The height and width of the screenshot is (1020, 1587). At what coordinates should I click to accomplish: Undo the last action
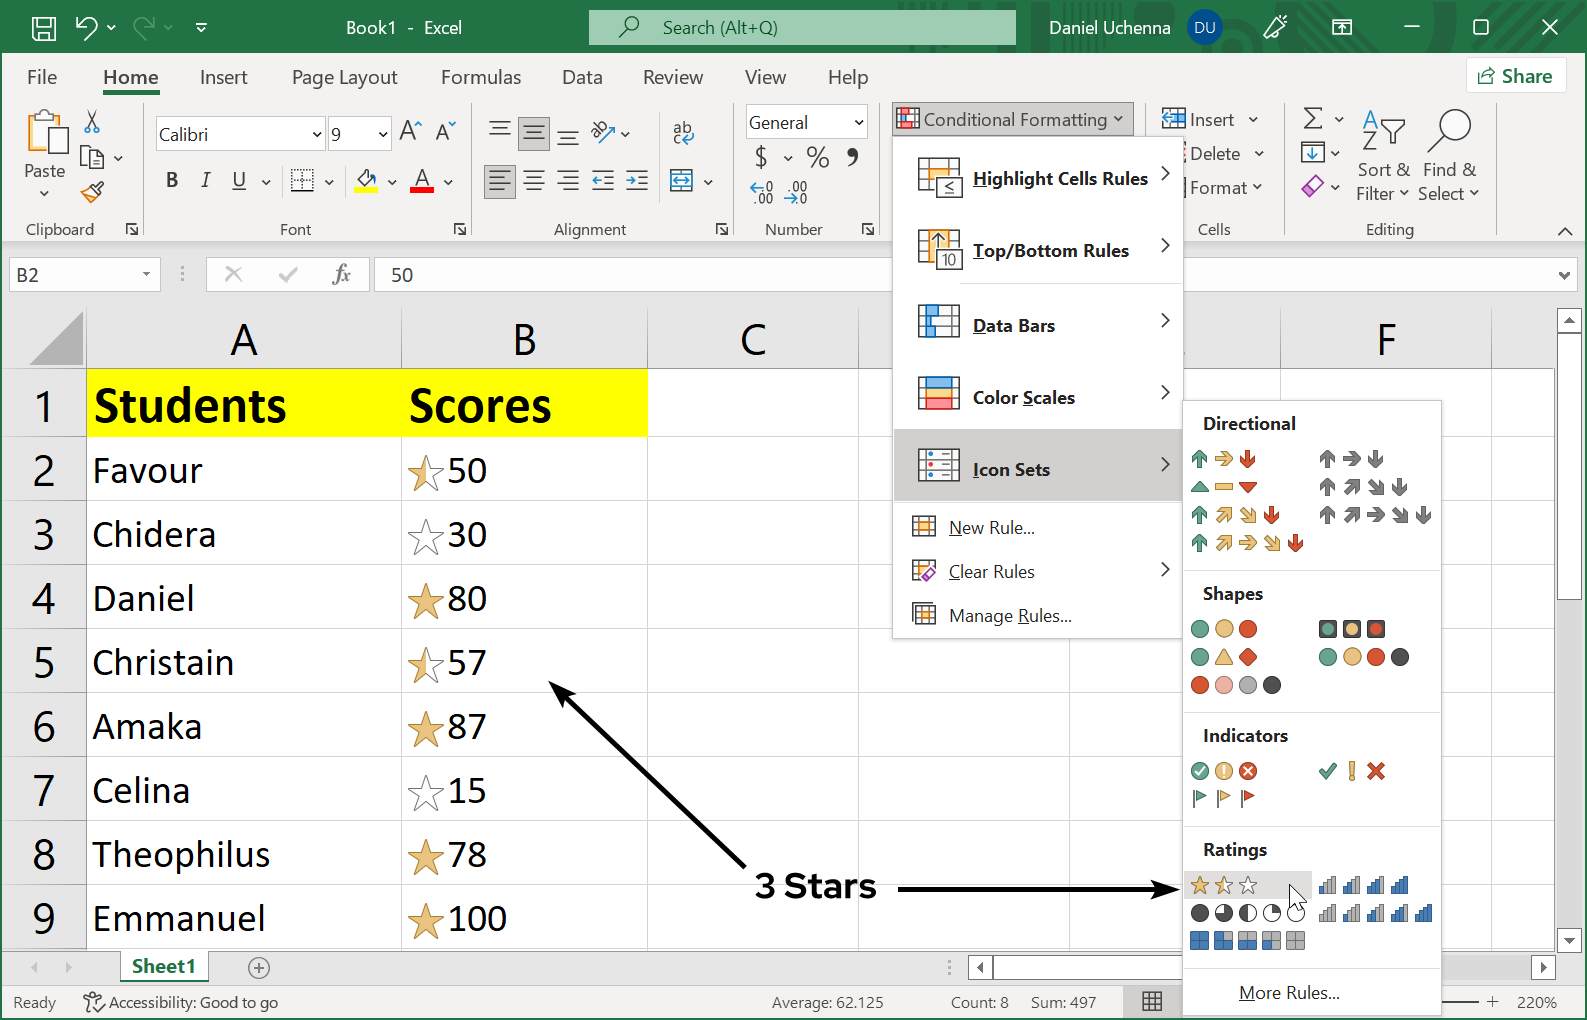pyautogui.click(x=87, y=28)
